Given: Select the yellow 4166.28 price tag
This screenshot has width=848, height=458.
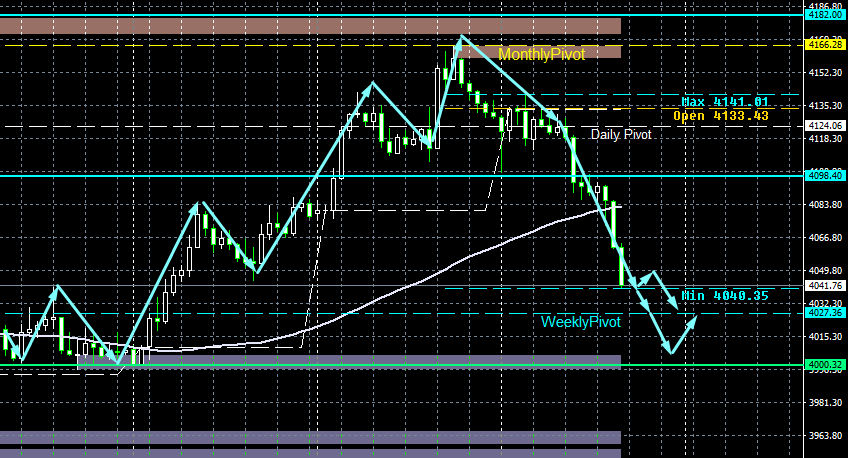Looking at the screenshot, I should 825,44.
